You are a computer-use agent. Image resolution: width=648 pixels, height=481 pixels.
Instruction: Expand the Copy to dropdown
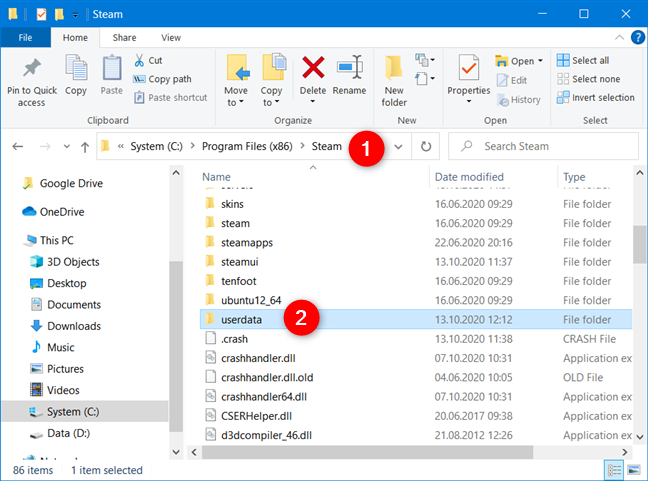(272, 102)
